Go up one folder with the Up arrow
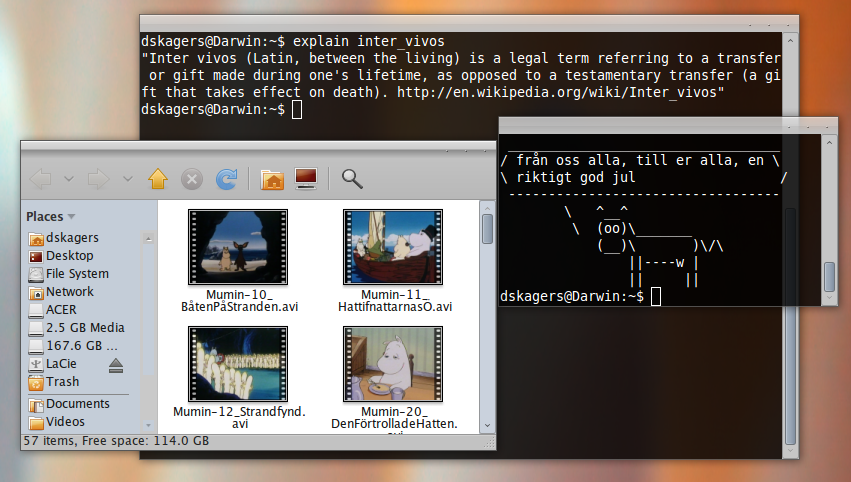This screenshot has width=851, height=482. click(158, 179)
